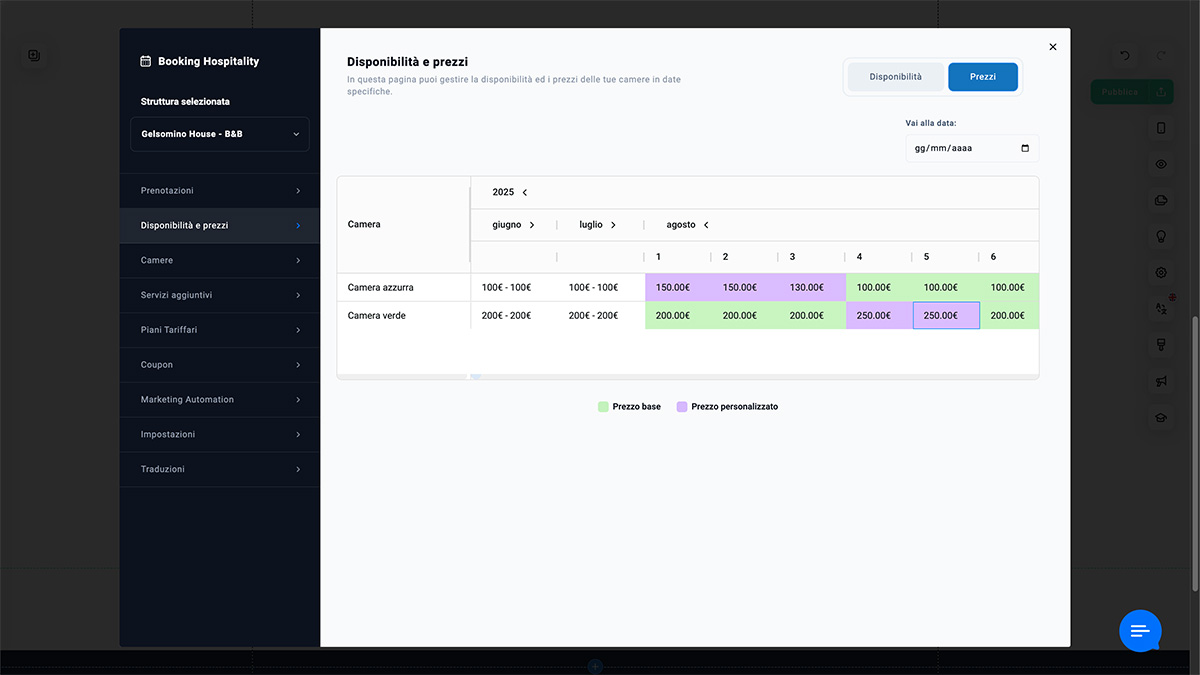Click the Camera azzurra row label
1200x675 pixels.
pos(381,287)
